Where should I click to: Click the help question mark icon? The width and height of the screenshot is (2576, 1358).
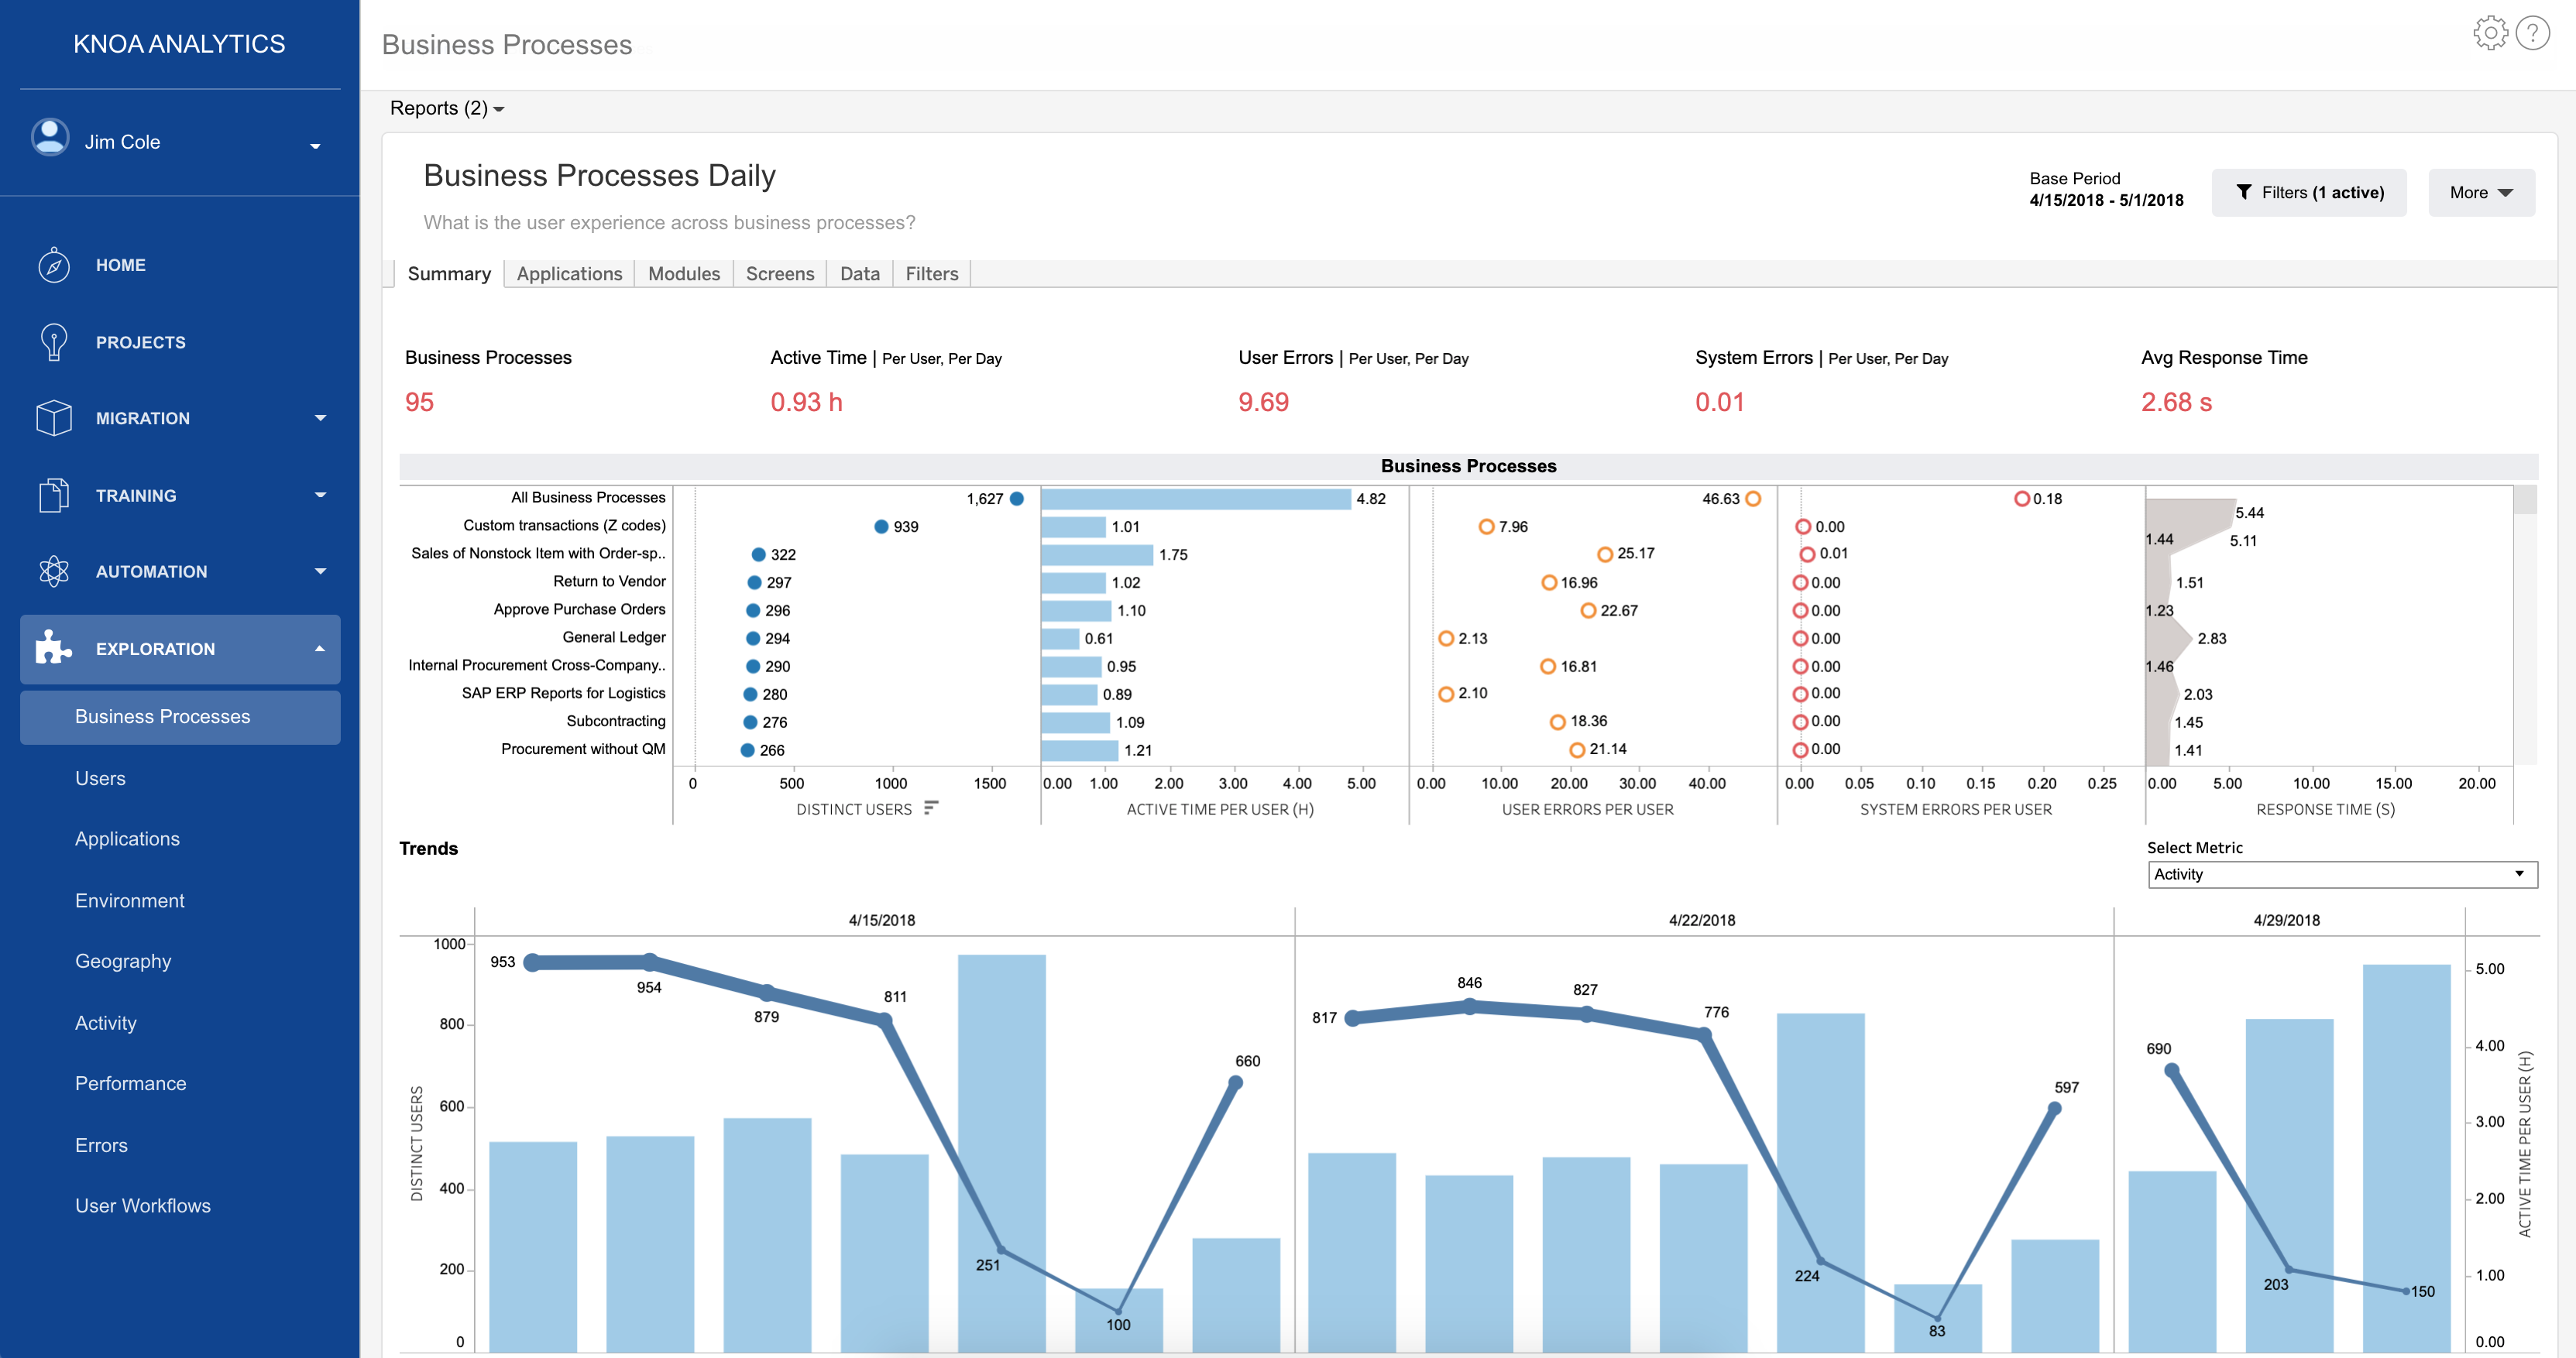[x=2533, y=34]
